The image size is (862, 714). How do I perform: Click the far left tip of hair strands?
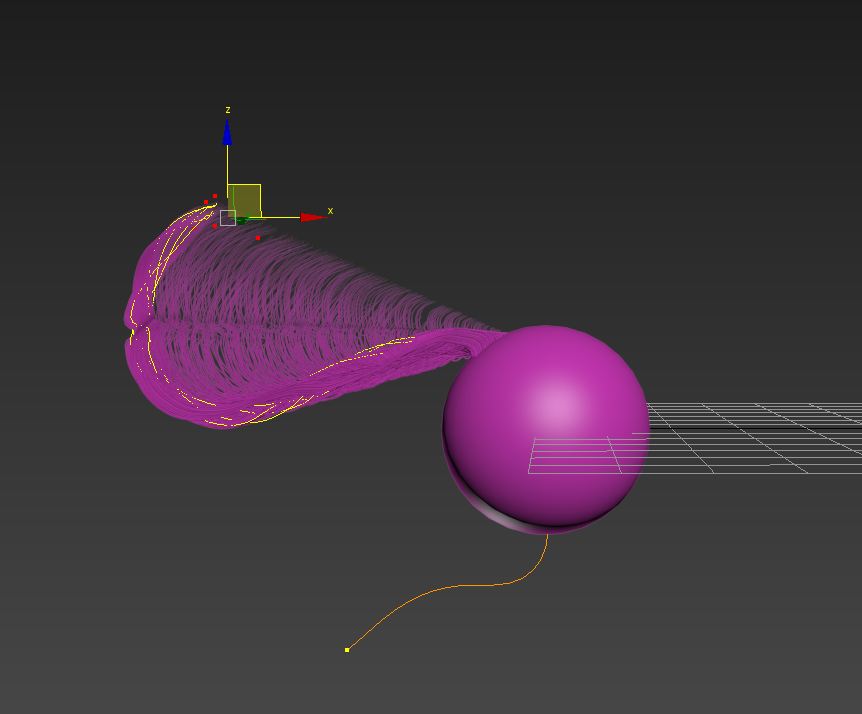pyautogui.click(x=127, y=318)
